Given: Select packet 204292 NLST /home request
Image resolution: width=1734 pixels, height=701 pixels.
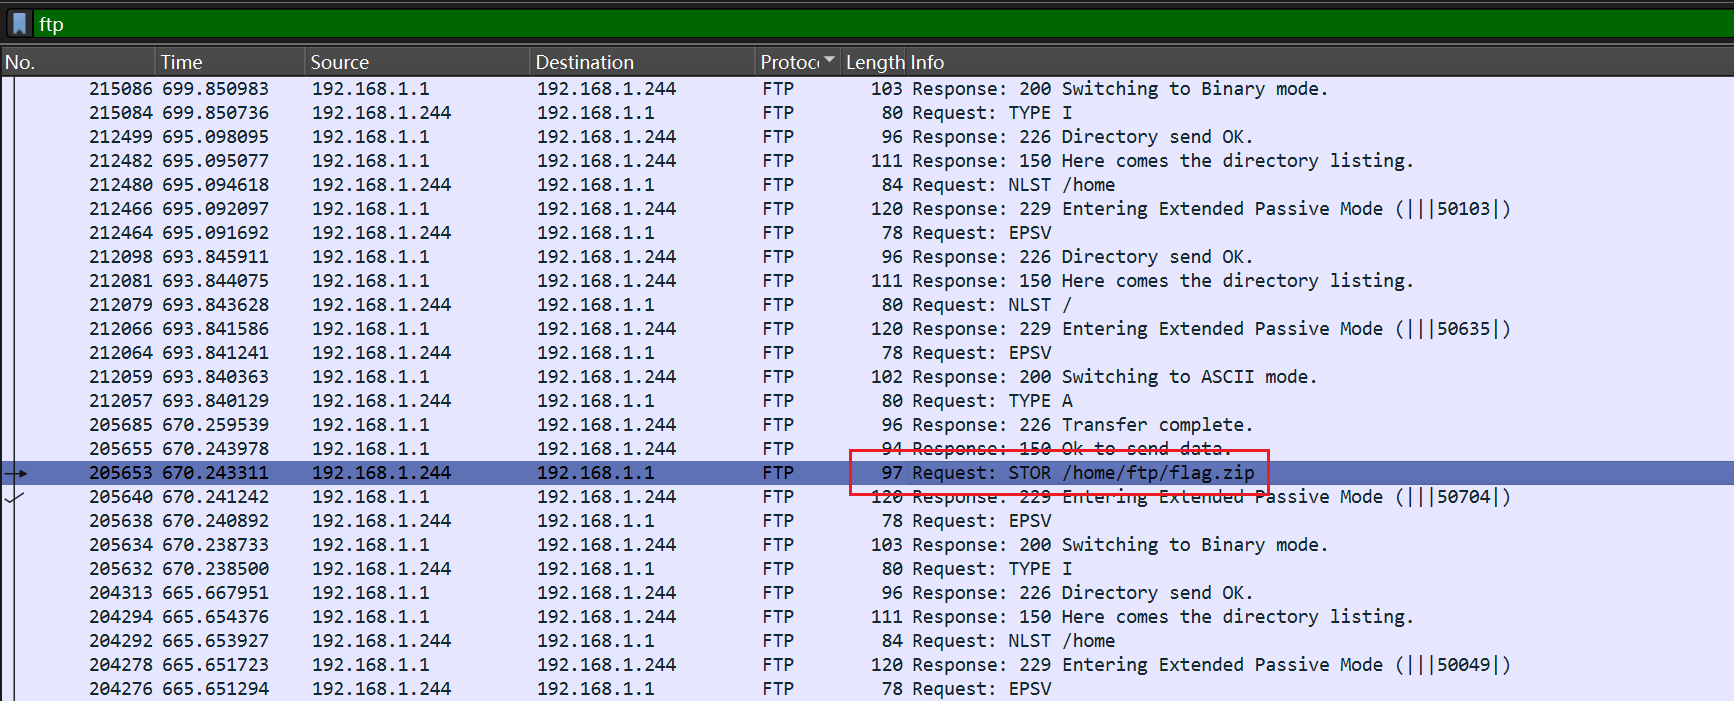Looking at the screenshot, I should point(1013,641).
